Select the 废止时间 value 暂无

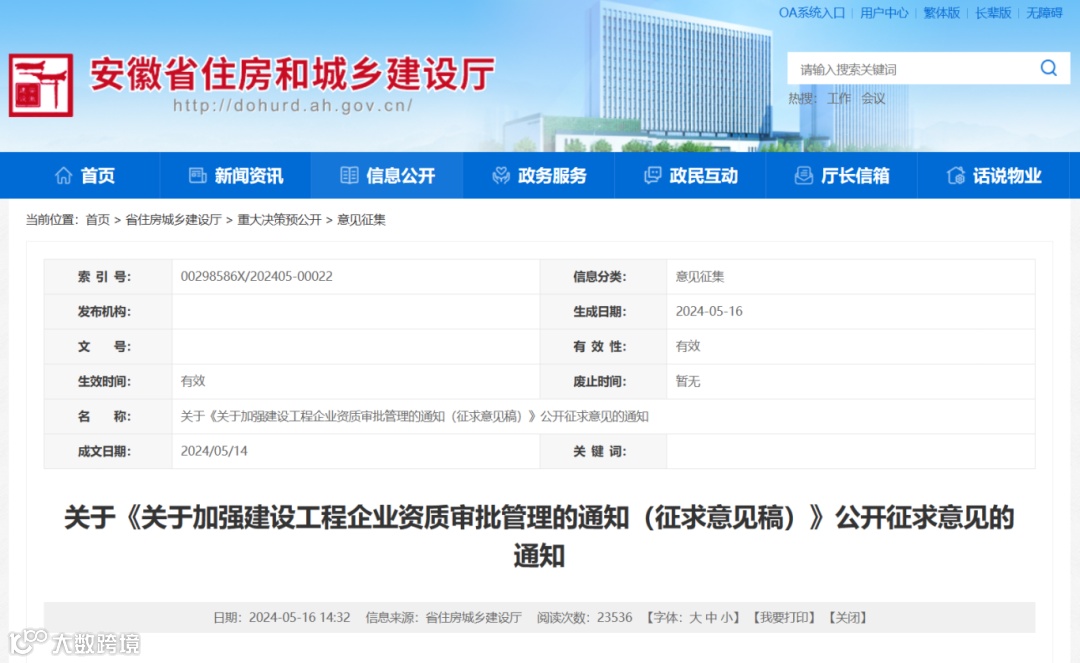[687, 381]
